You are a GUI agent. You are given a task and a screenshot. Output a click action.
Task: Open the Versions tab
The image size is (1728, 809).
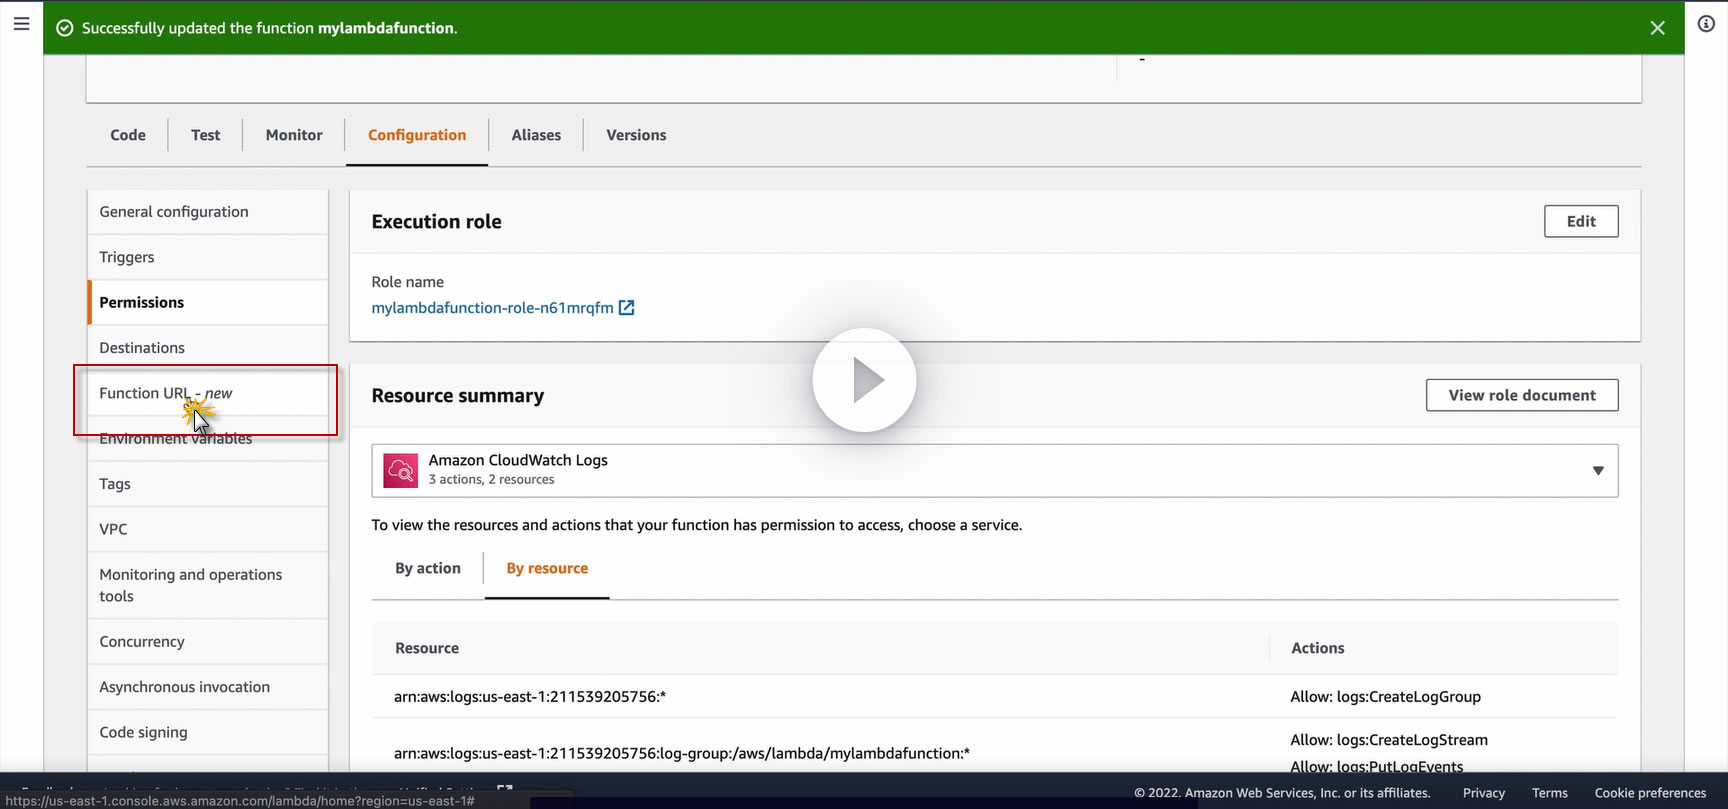pyautogui.click(x=636, y=135)
